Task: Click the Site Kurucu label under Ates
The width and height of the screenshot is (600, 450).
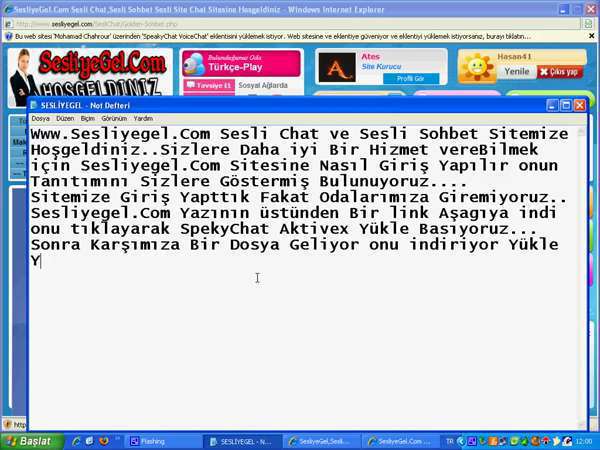Action: (x=382, y=67)
